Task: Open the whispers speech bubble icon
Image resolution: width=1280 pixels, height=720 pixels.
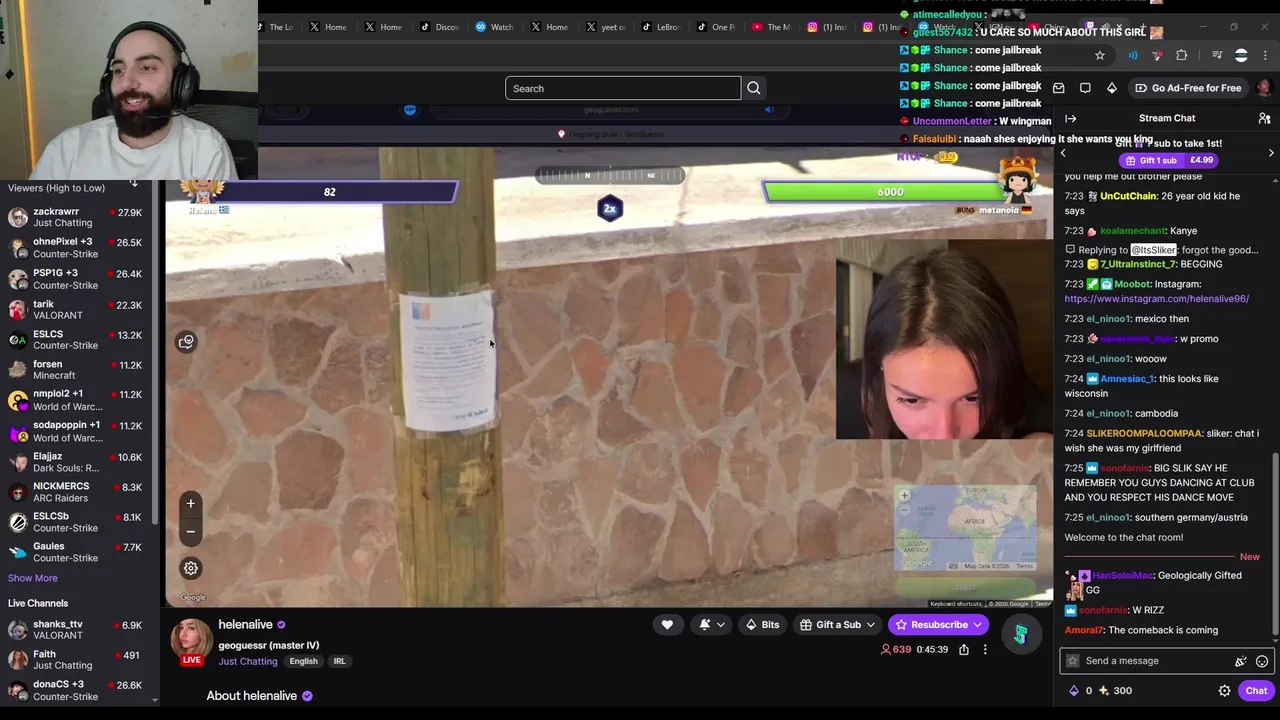Action: [1085, 88]
